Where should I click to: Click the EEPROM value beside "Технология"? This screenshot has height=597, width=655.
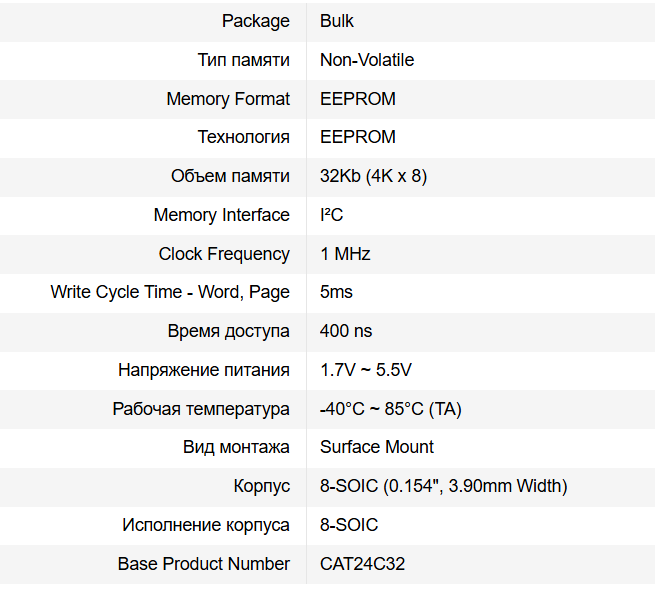coord(357,137)
